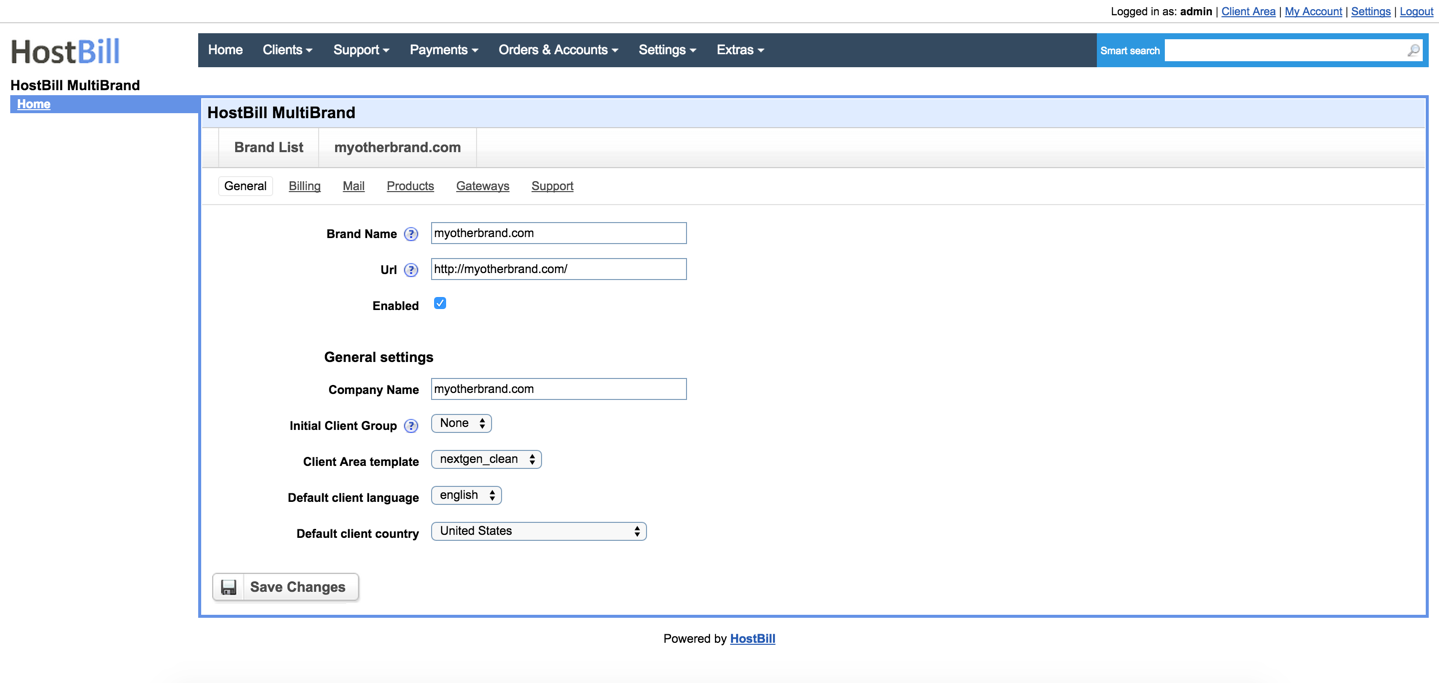Focus the Url input field
The image size is (1439, 683).
(x=558, y=269)
